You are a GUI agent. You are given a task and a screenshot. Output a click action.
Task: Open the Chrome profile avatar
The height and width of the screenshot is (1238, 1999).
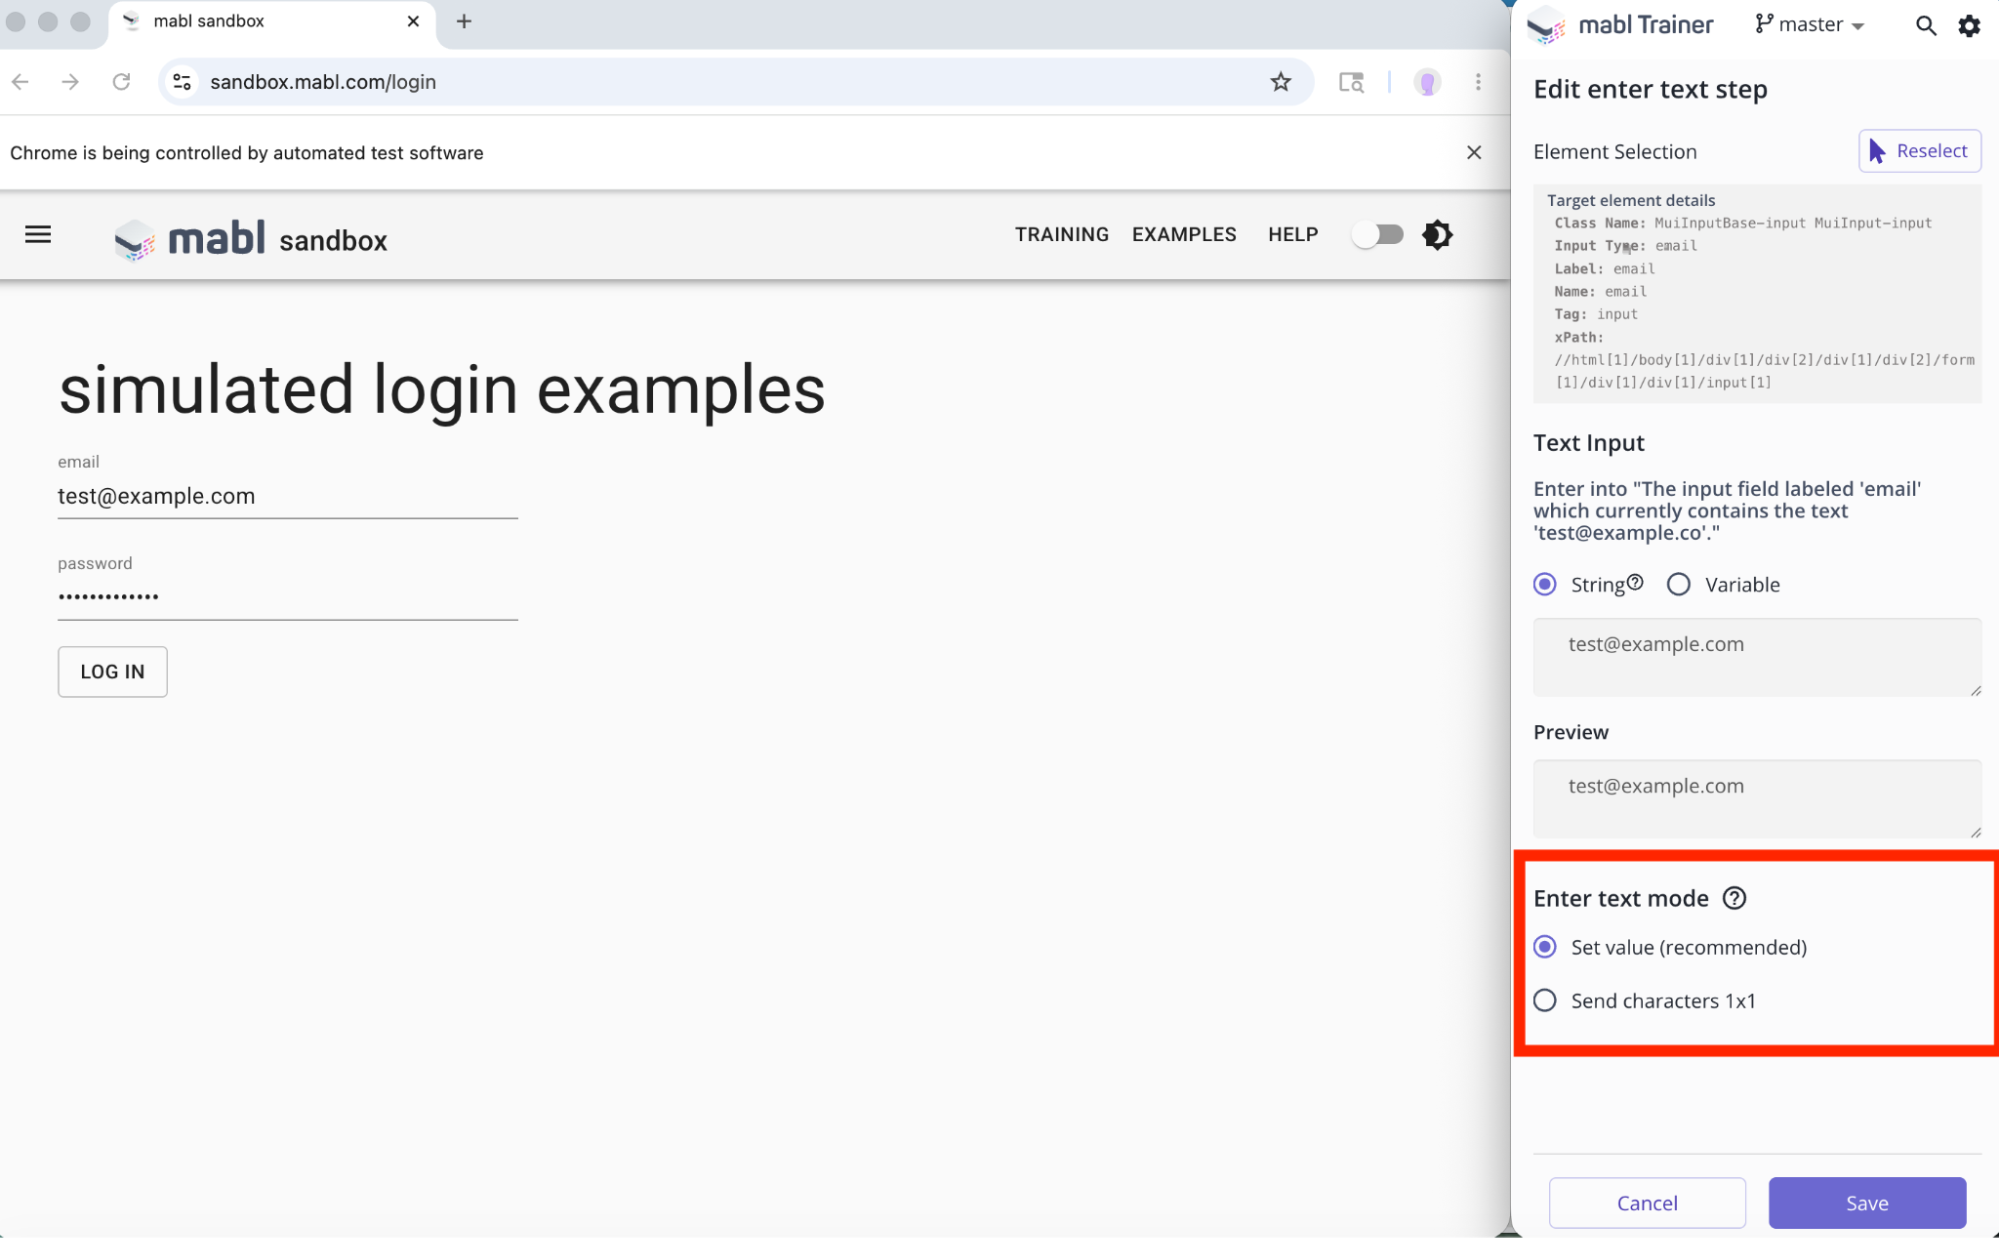pyautogui.click(x=1427, y=82)
